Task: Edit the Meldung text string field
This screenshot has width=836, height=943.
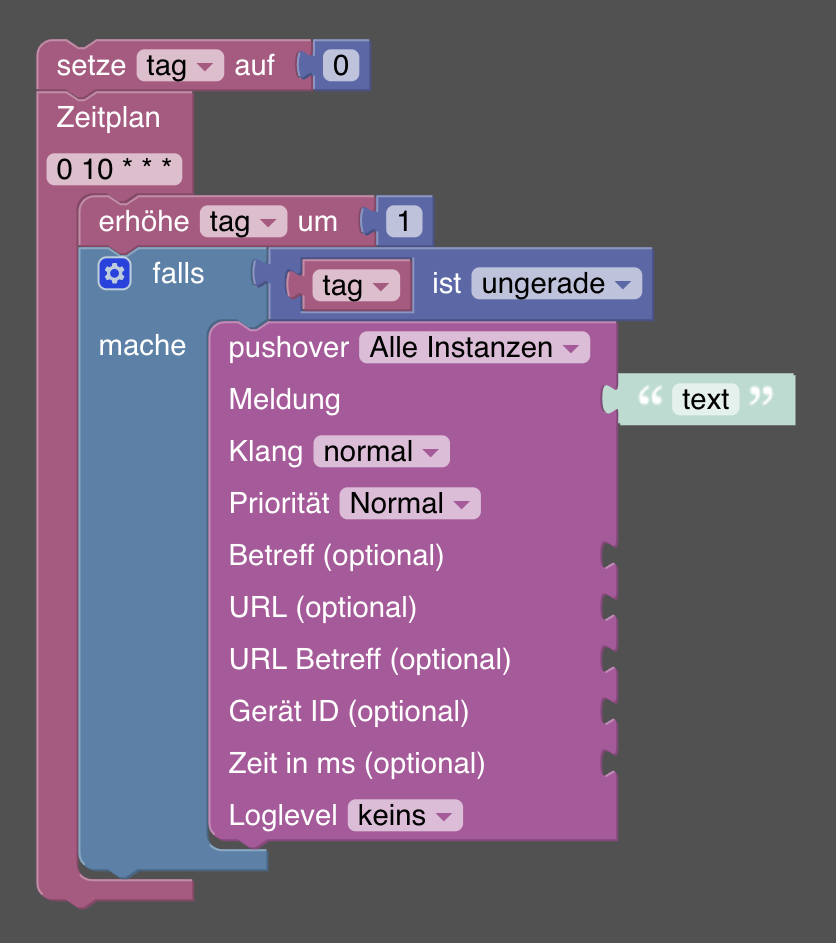Action: click(705, 399)
